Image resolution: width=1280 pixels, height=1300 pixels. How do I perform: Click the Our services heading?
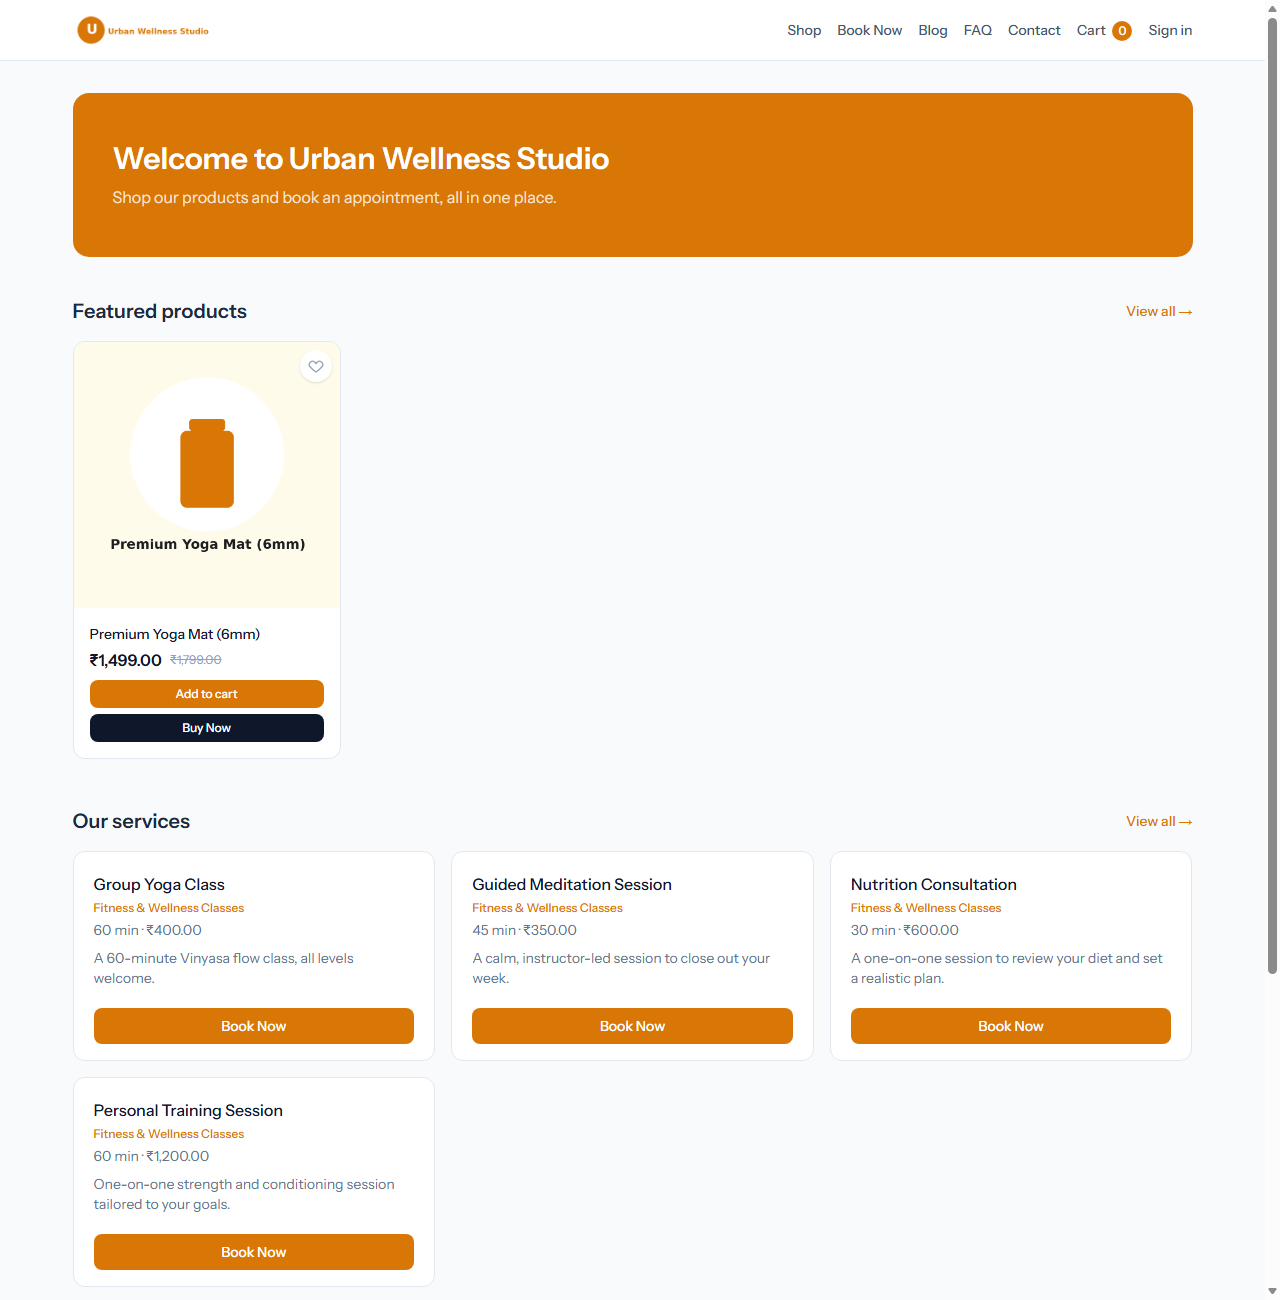tap(131, 821)
